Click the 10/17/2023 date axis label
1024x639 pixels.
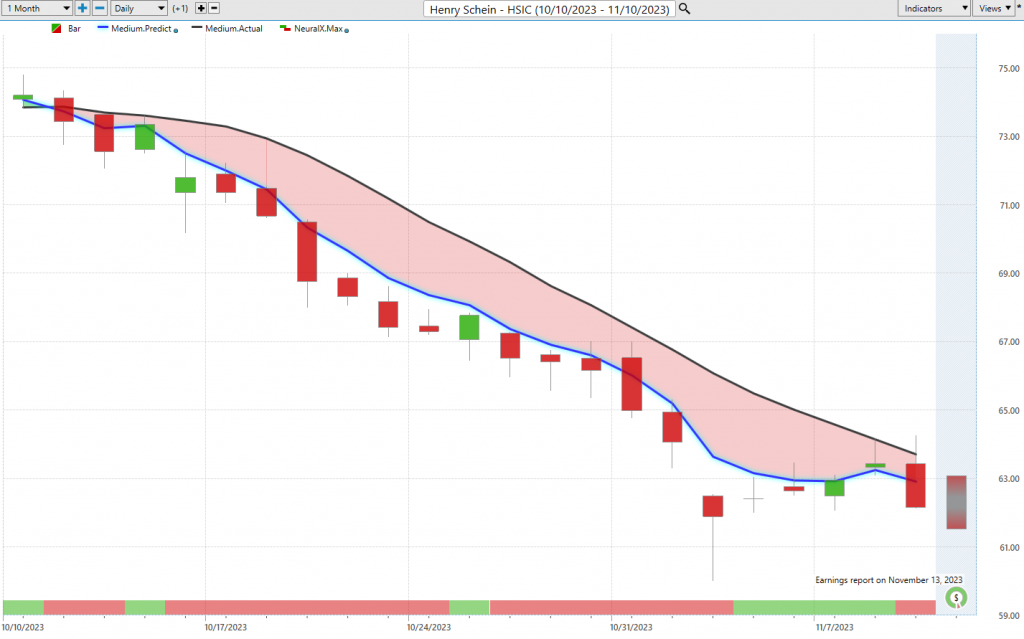click(x=225, y=627)
